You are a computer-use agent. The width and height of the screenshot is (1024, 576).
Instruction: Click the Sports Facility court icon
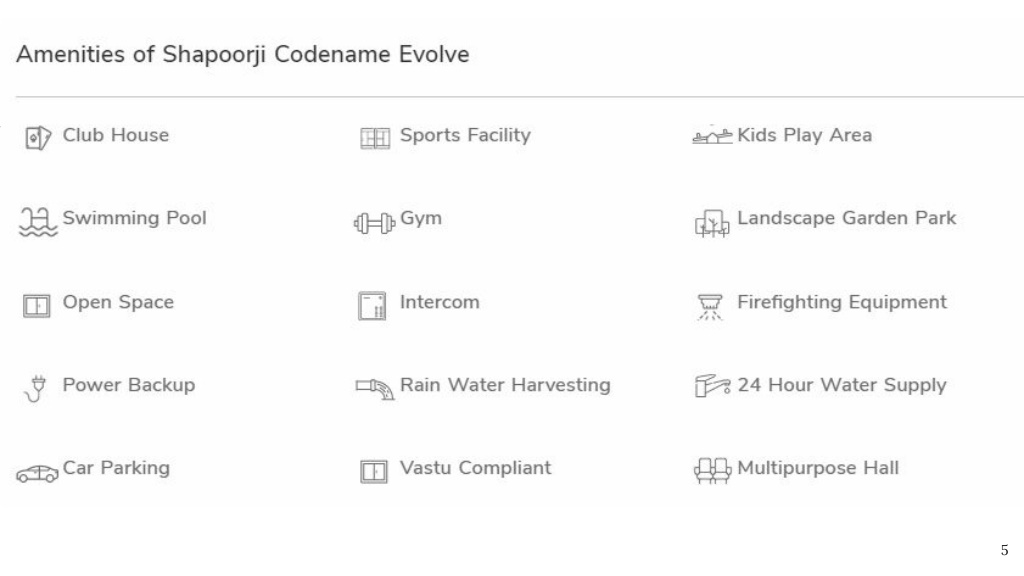[x=375, y=138]
